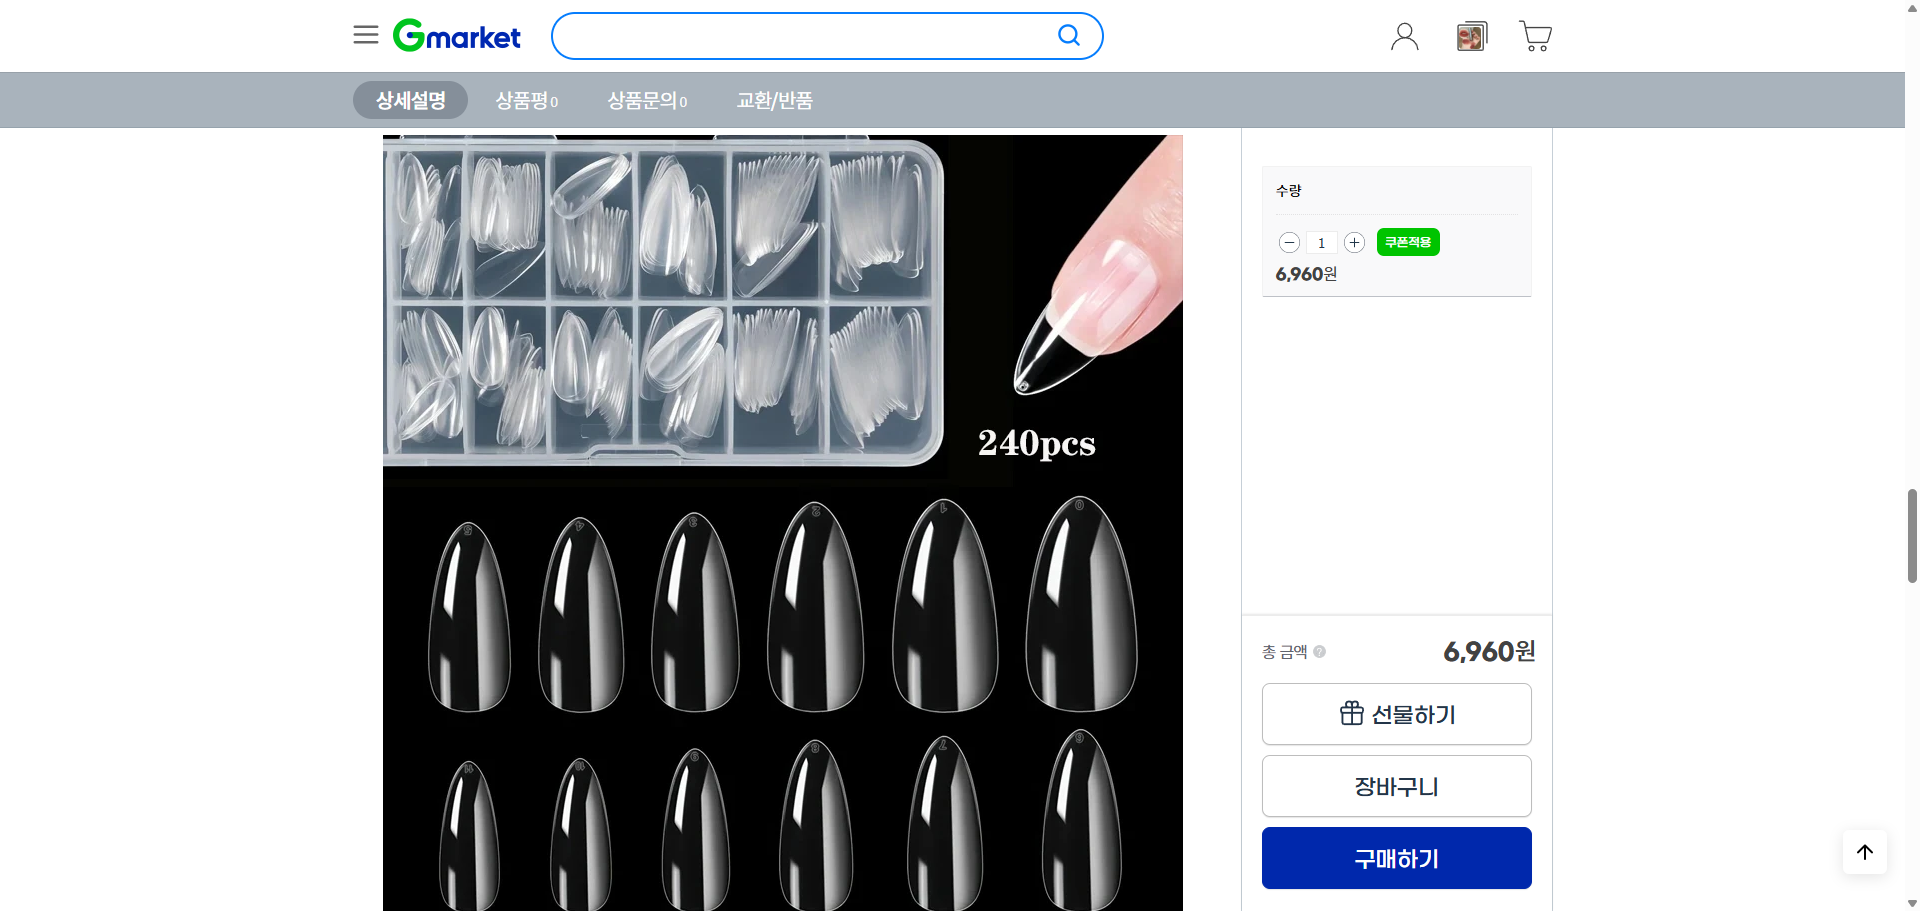The height and width of the screenshot is (911, 1920).
Task: Click the page vertical scrollbar thumb
Action: pyautogui.click(x=1912, y=536)
